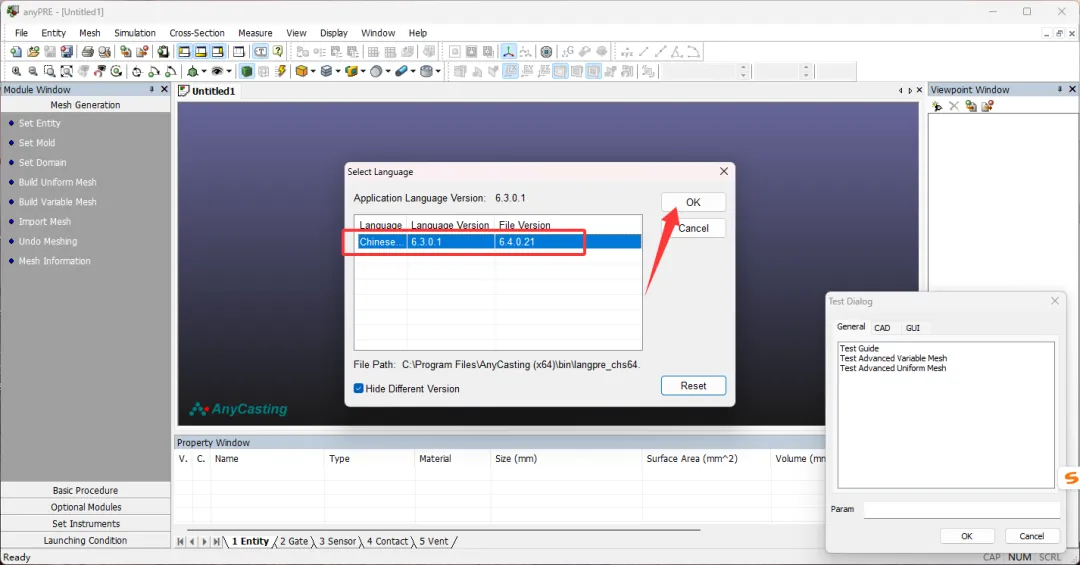Click the clipboard icon in top toolbar

pyautogui.click(x=163, y=52)
